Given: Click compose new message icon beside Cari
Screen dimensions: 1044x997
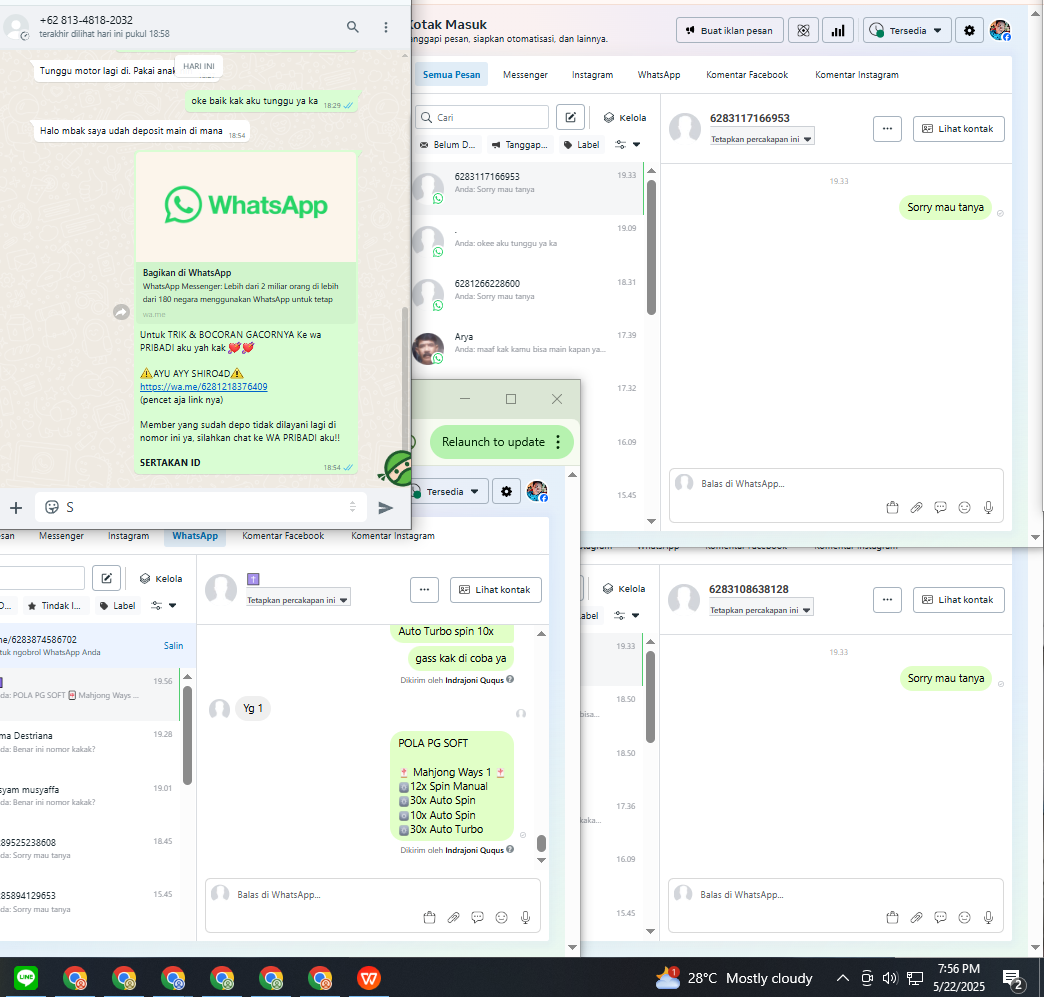Looking at the screenshot, I should pyautogui.click(x=571, y=117).
